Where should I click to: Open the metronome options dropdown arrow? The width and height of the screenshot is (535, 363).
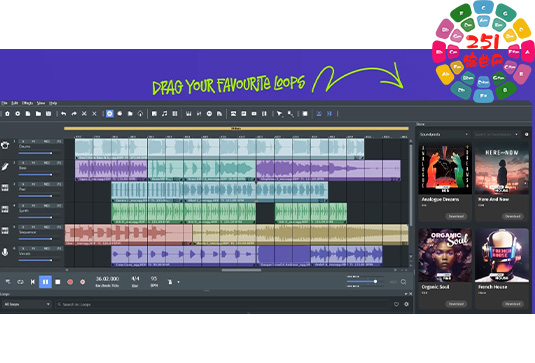178,282
